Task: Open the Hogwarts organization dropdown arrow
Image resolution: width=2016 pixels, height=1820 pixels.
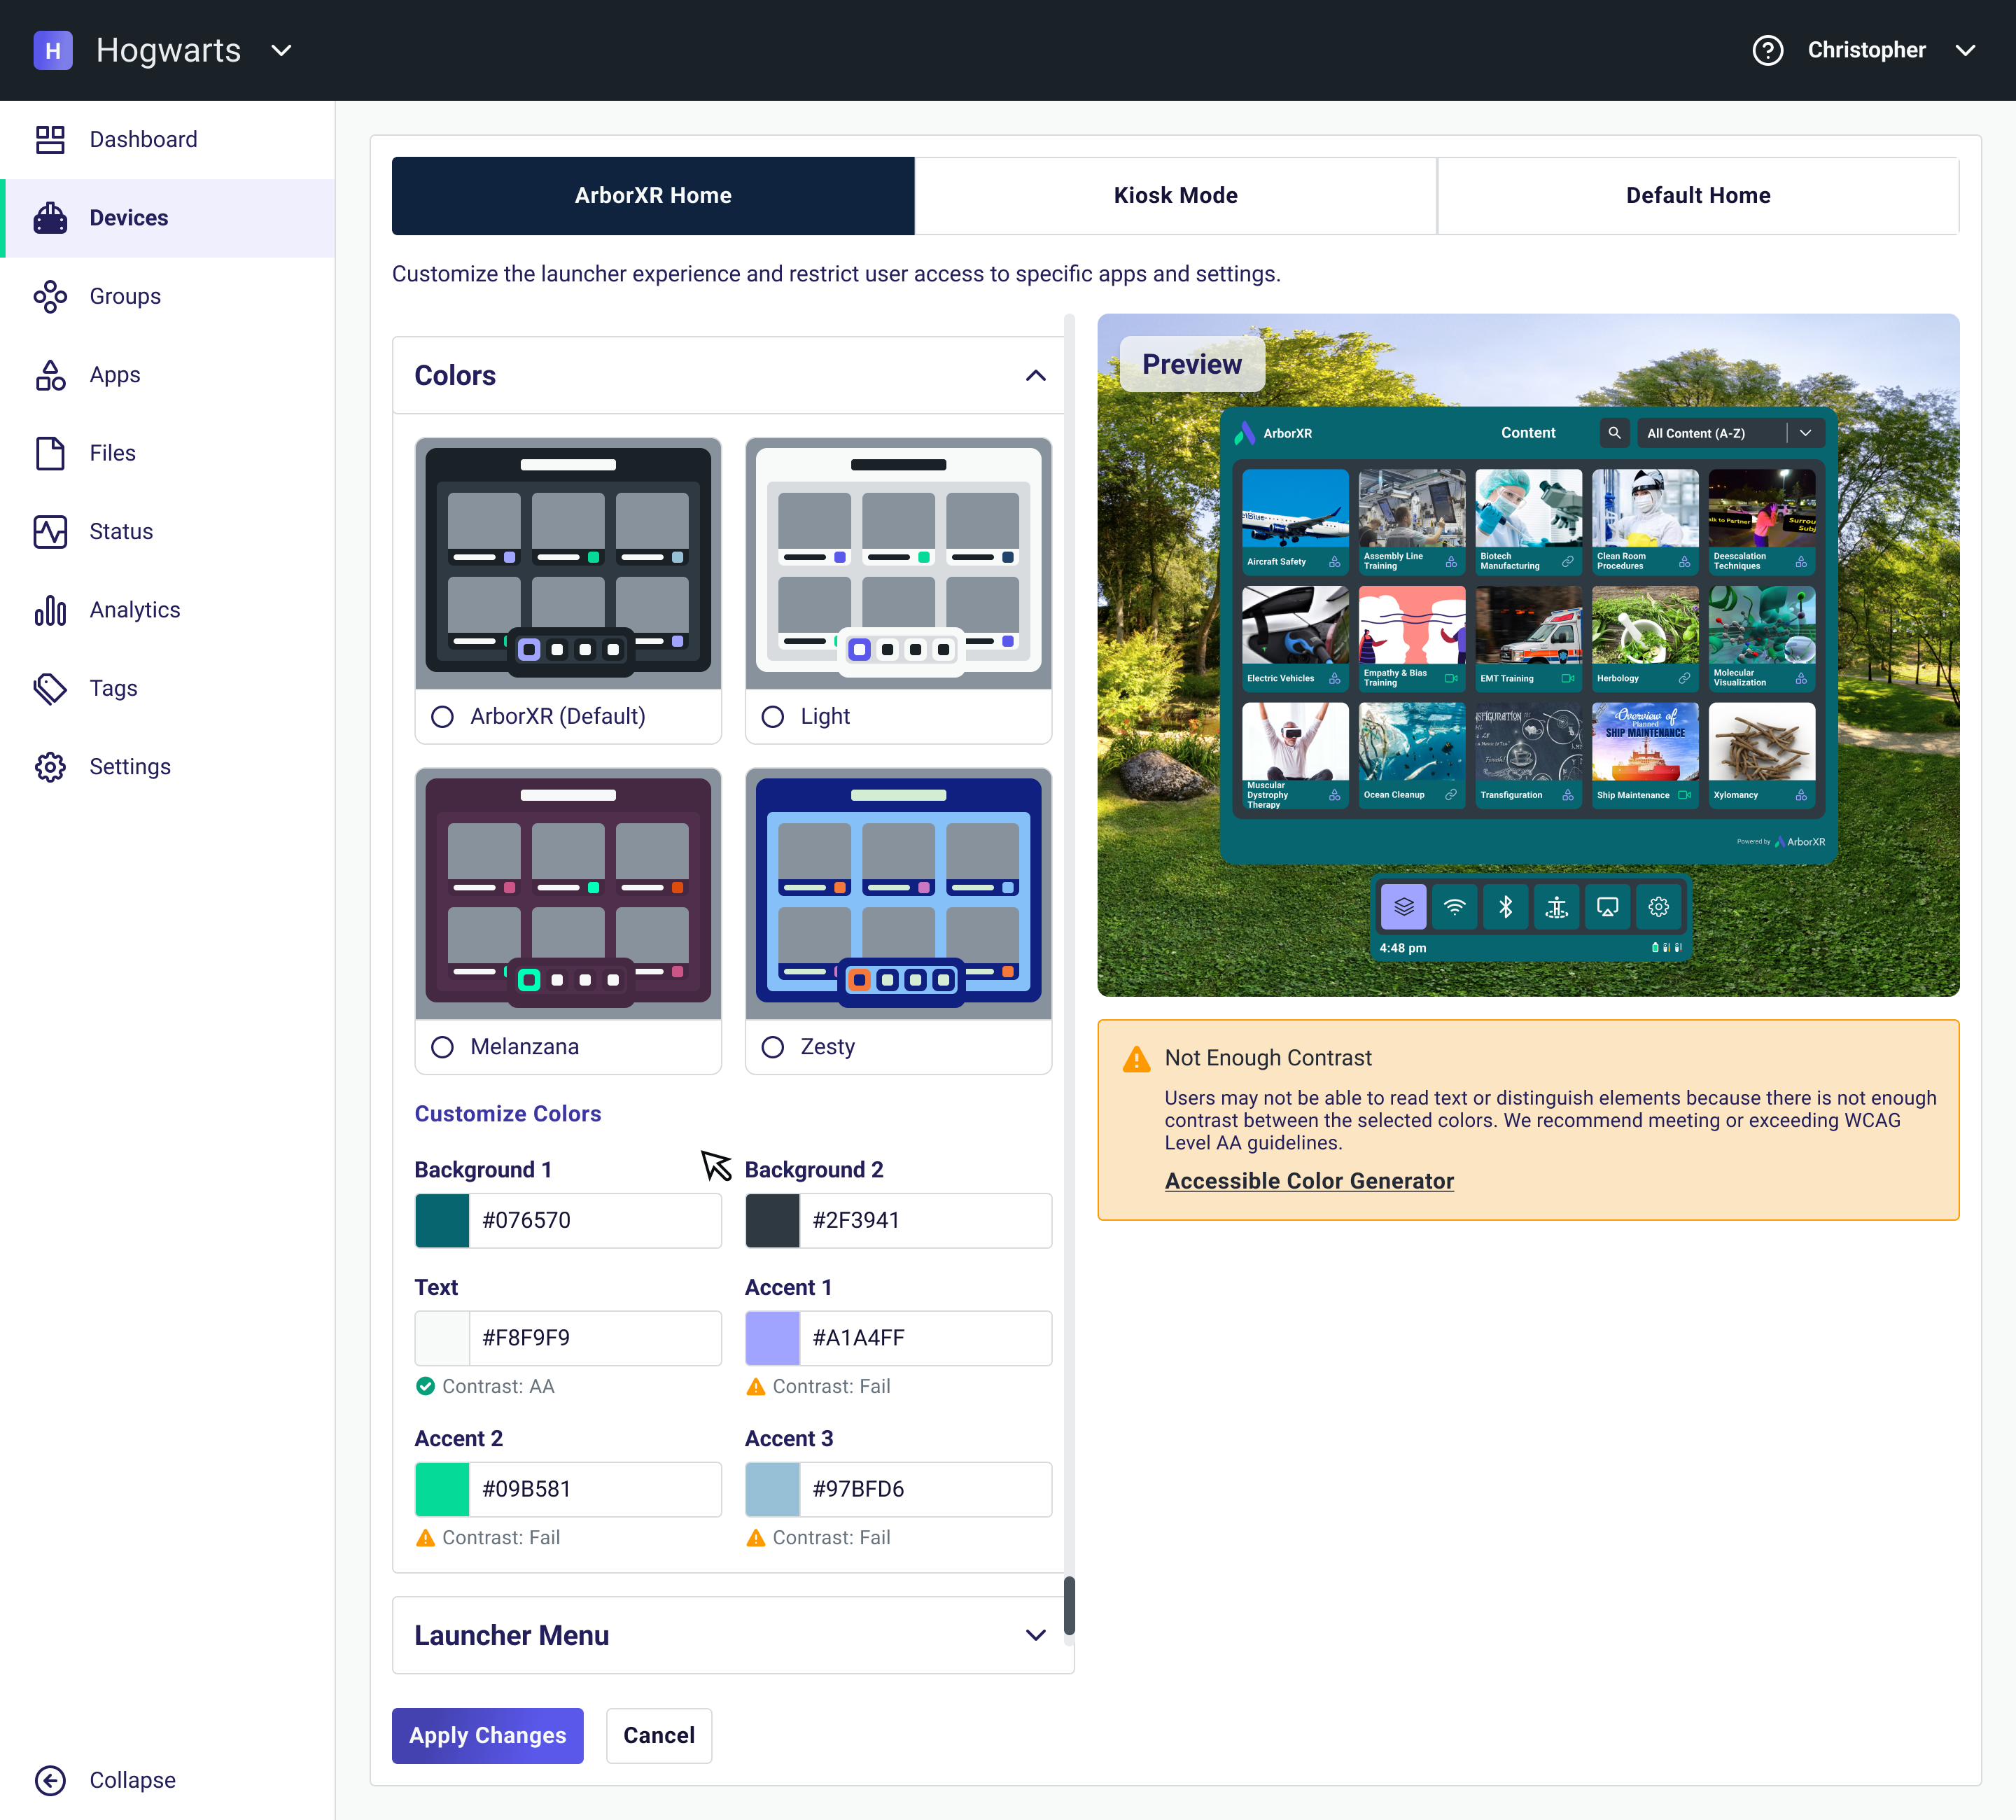Action: [282, 50]
